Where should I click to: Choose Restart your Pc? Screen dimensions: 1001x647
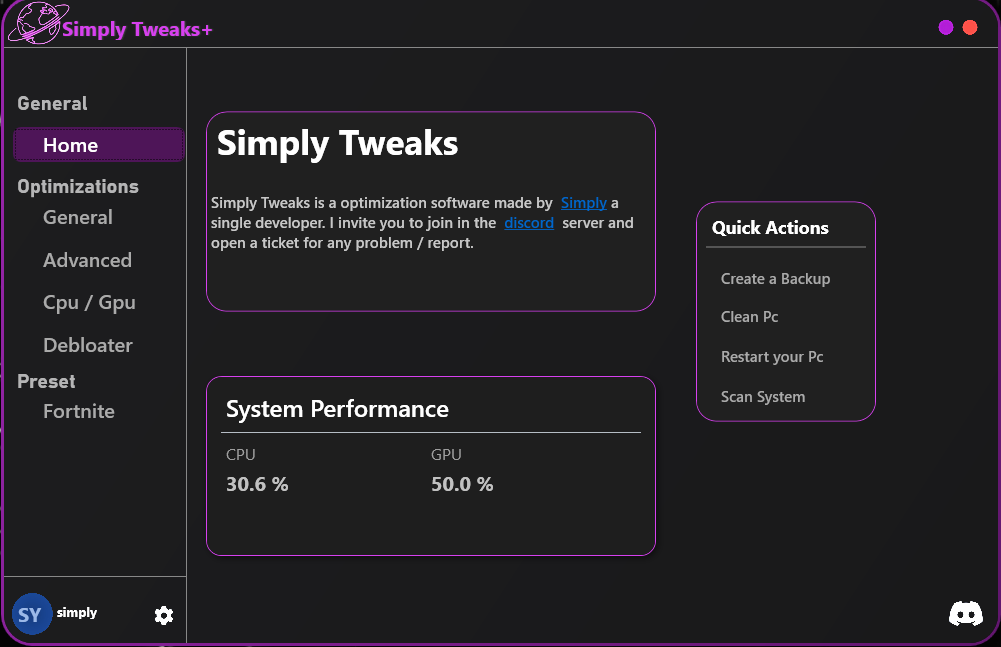pos(772,357)
